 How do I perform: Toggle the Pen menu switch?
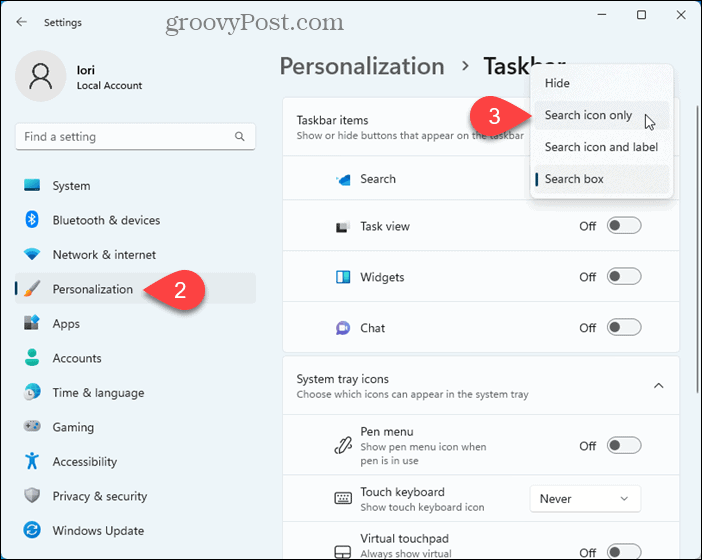(x=624, y=446)
